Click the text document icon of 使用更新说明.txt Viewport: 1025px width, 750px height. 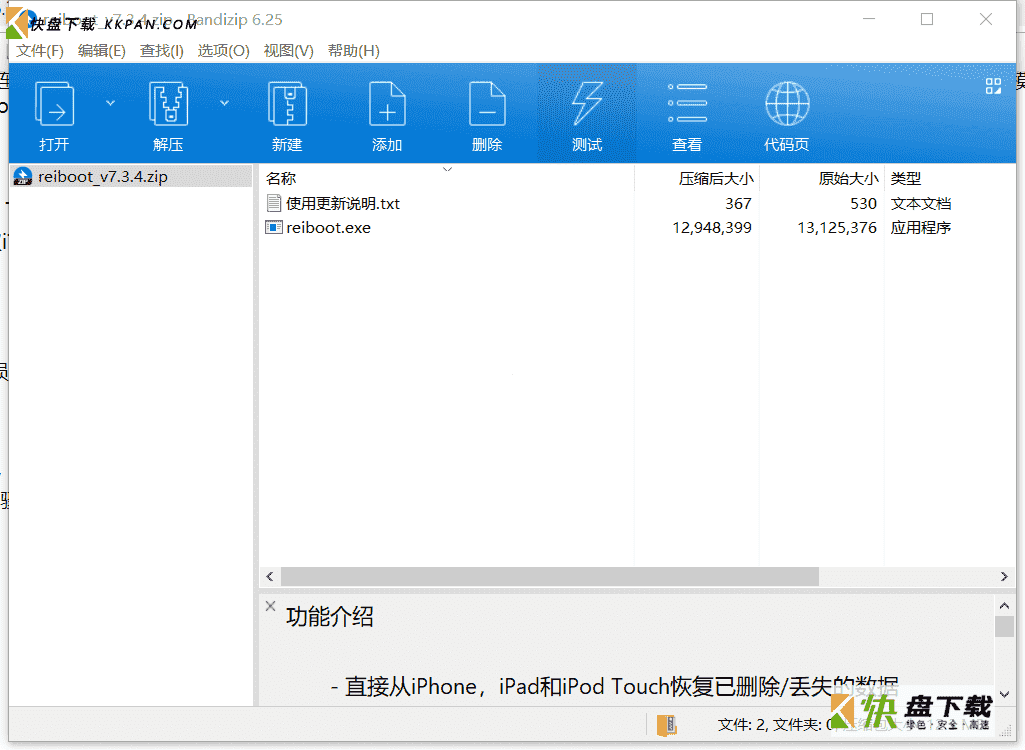[x=274, y=203]
